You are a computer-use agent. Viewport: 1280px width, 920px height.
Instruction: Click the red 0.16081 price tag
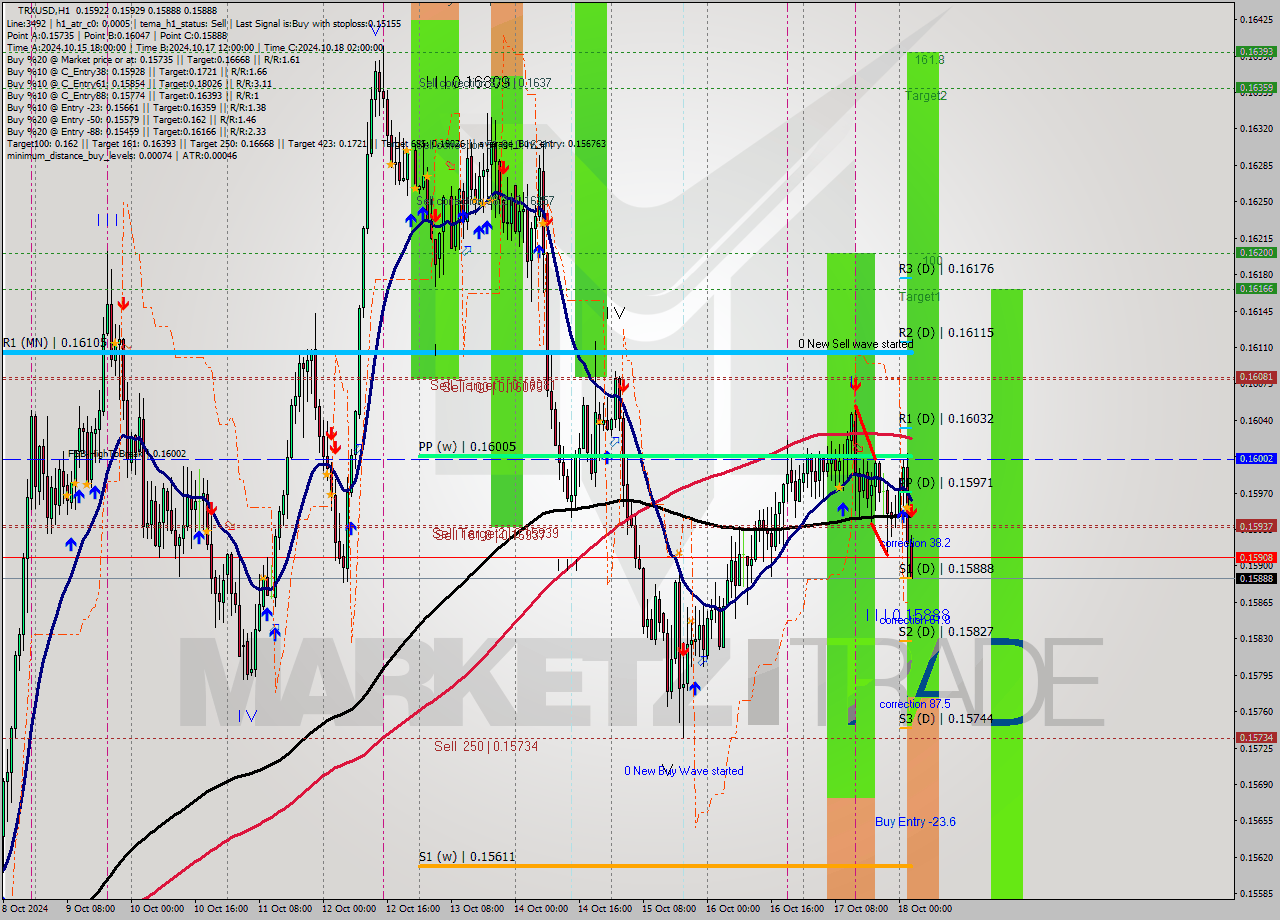click(x=1256, y=377)
